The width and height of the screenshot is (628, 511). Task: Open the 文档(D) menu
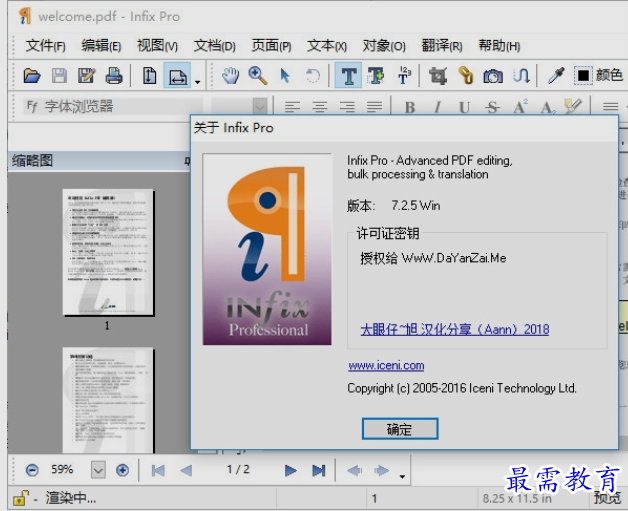pyautogui.click(x=215, y=46)
